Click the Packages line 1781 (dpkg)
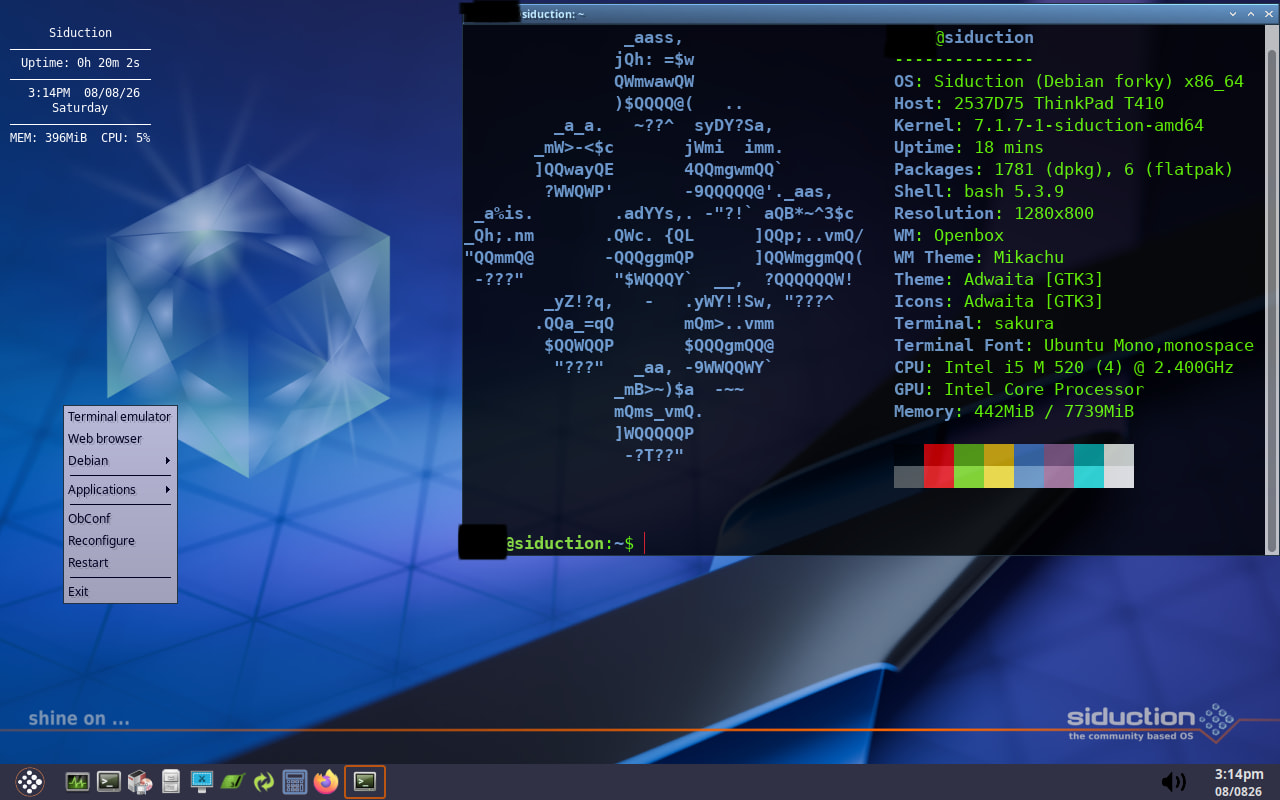 coord(1064,170)
